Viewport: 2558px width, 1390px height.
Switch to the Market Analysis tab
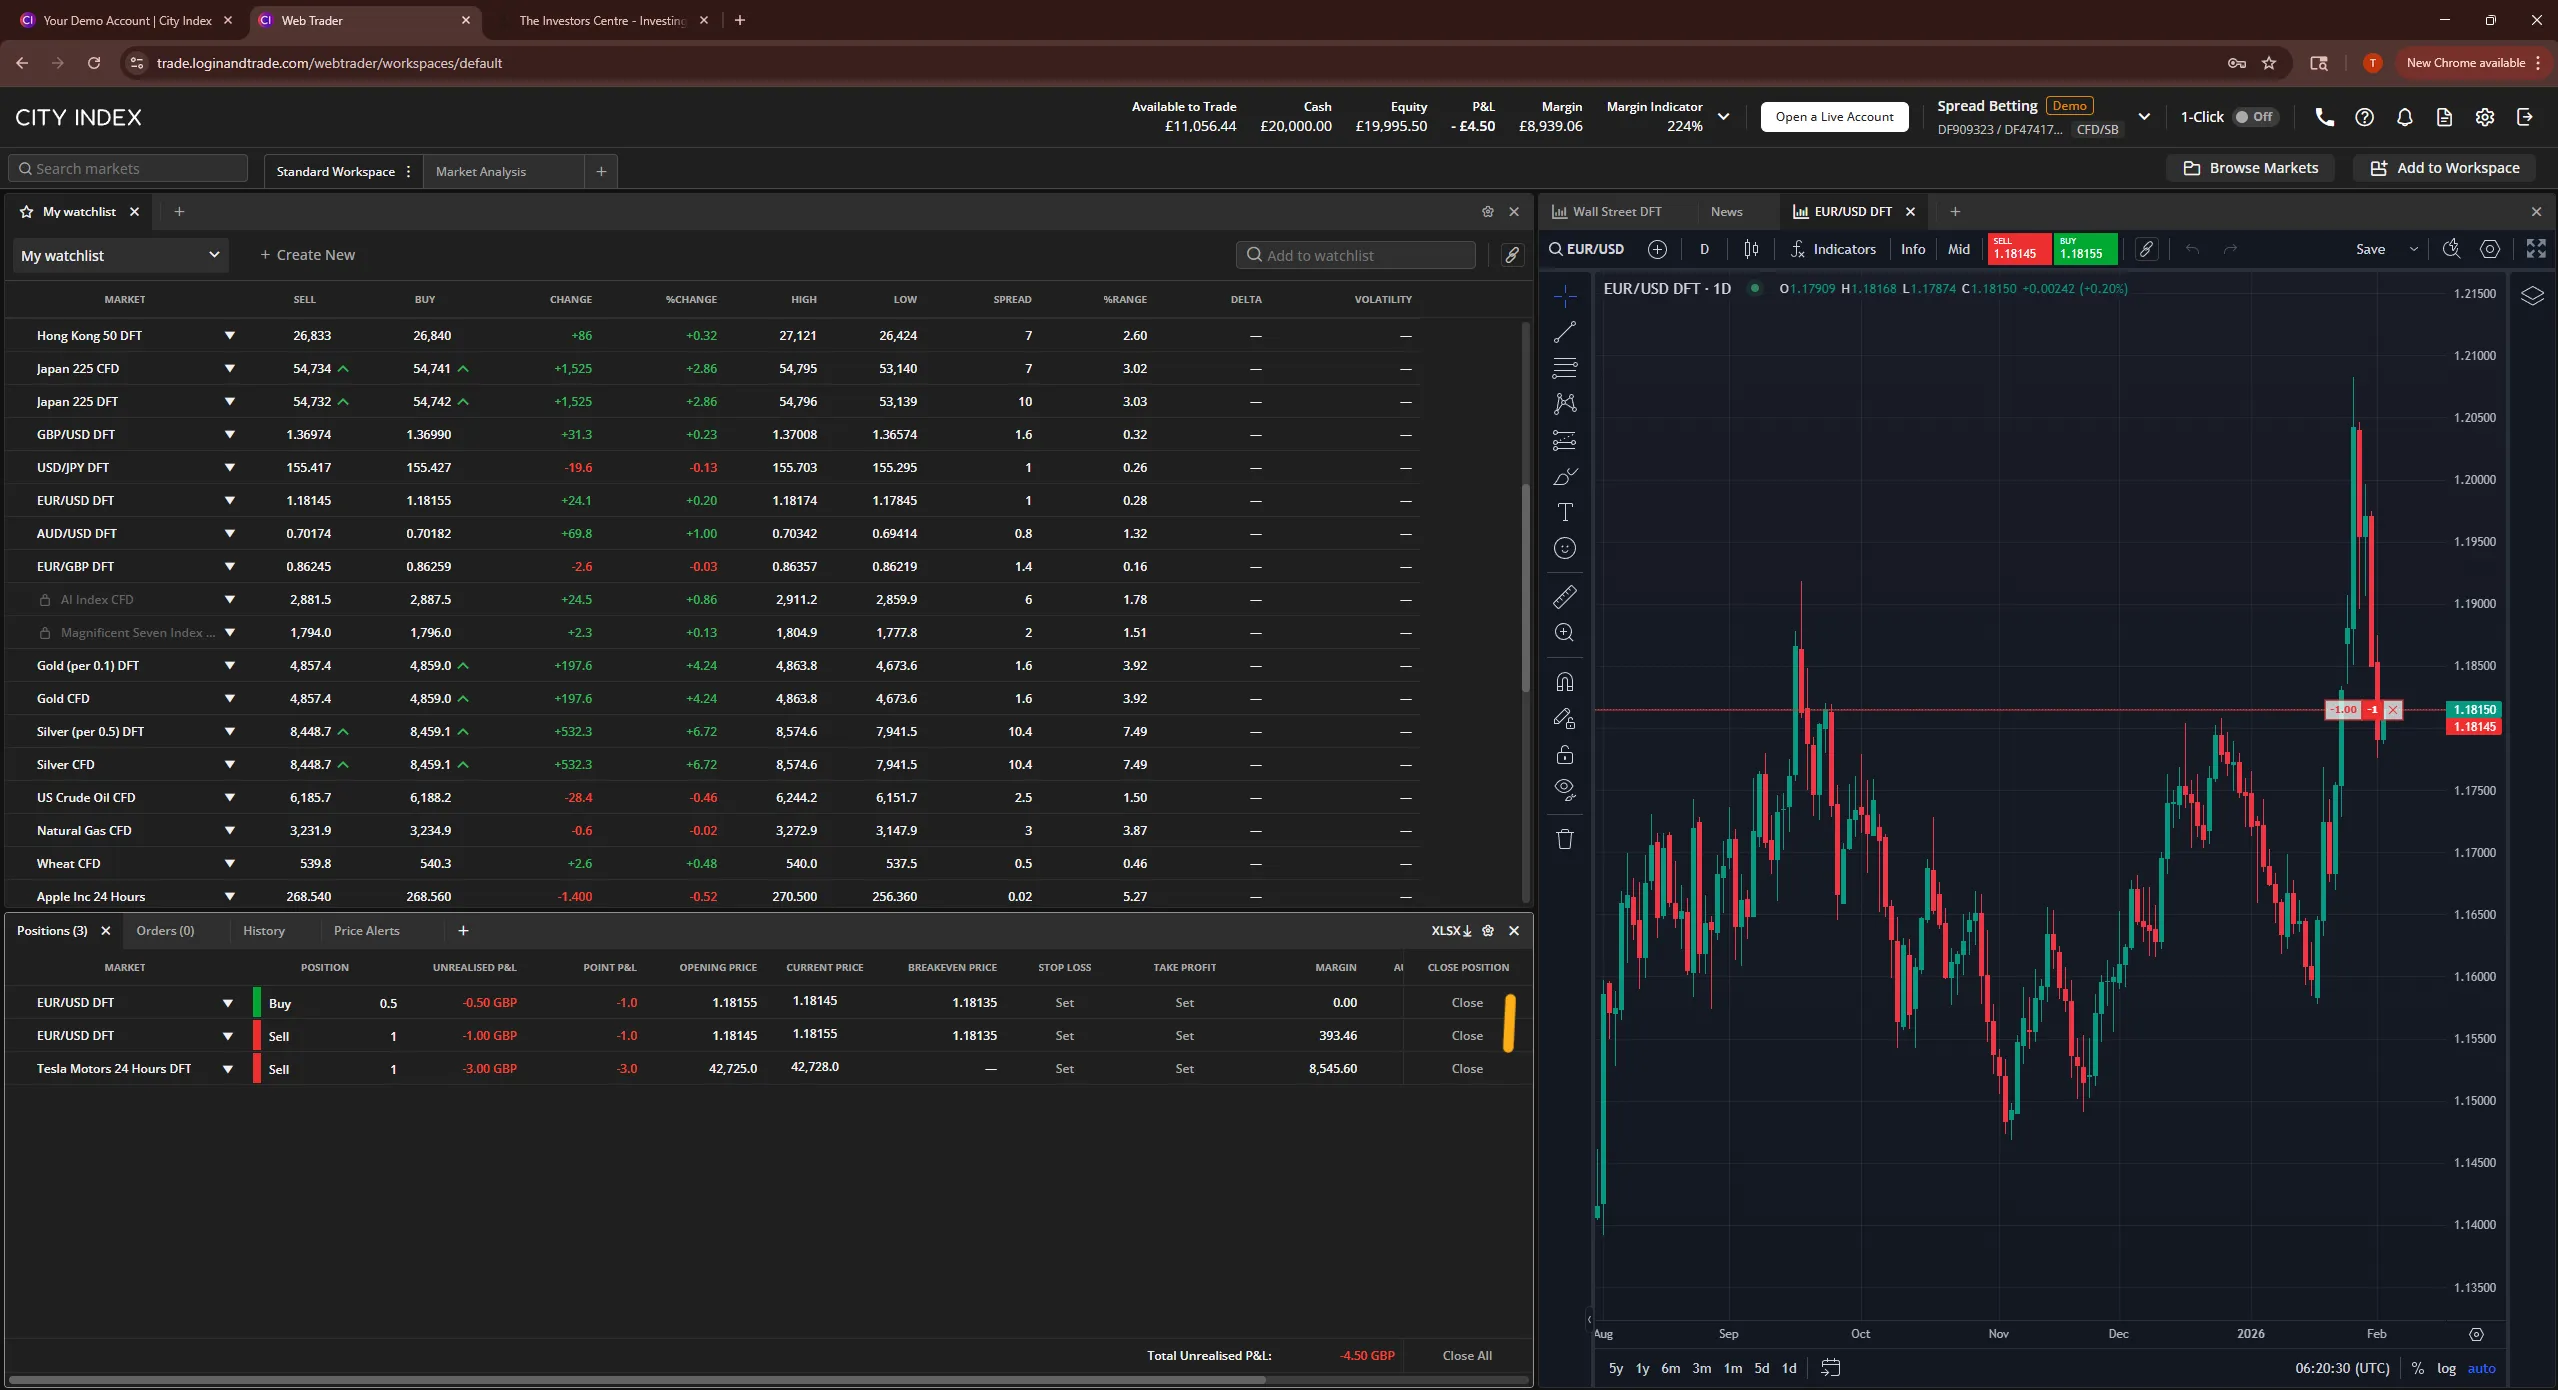click(x=481, y=171)
